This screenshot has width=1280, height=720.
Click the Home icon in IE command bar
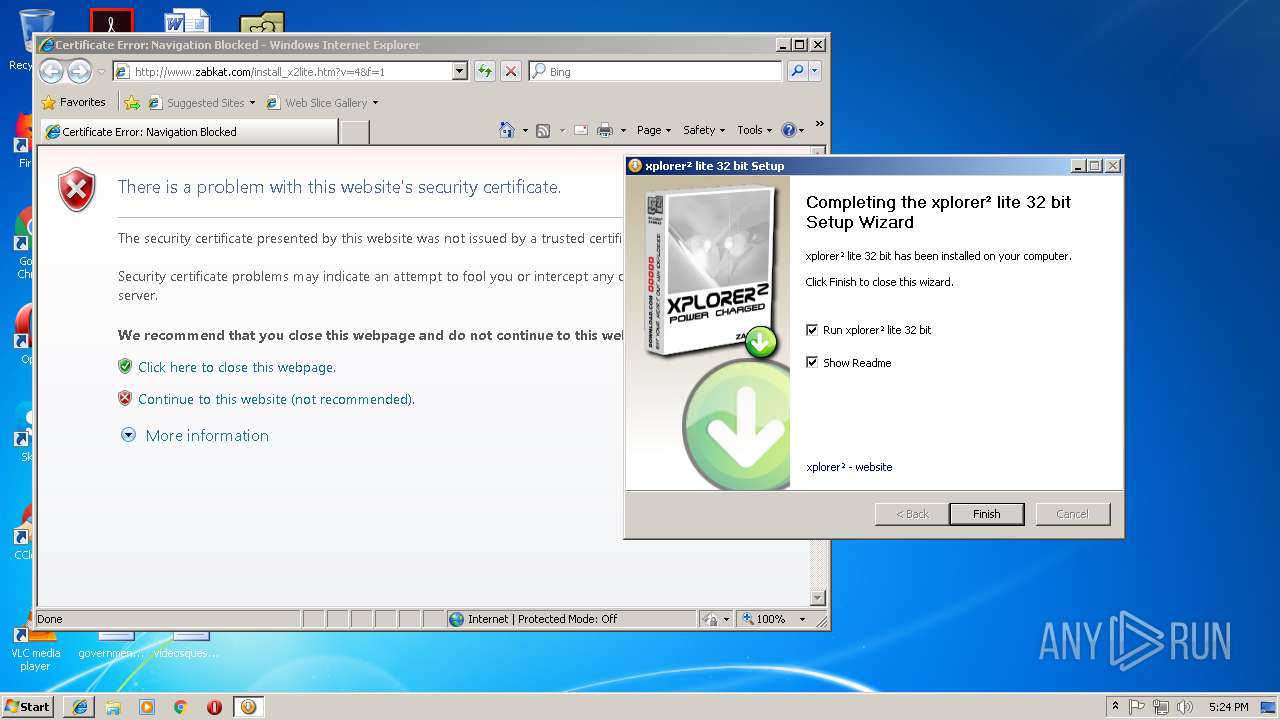[507, 130]
